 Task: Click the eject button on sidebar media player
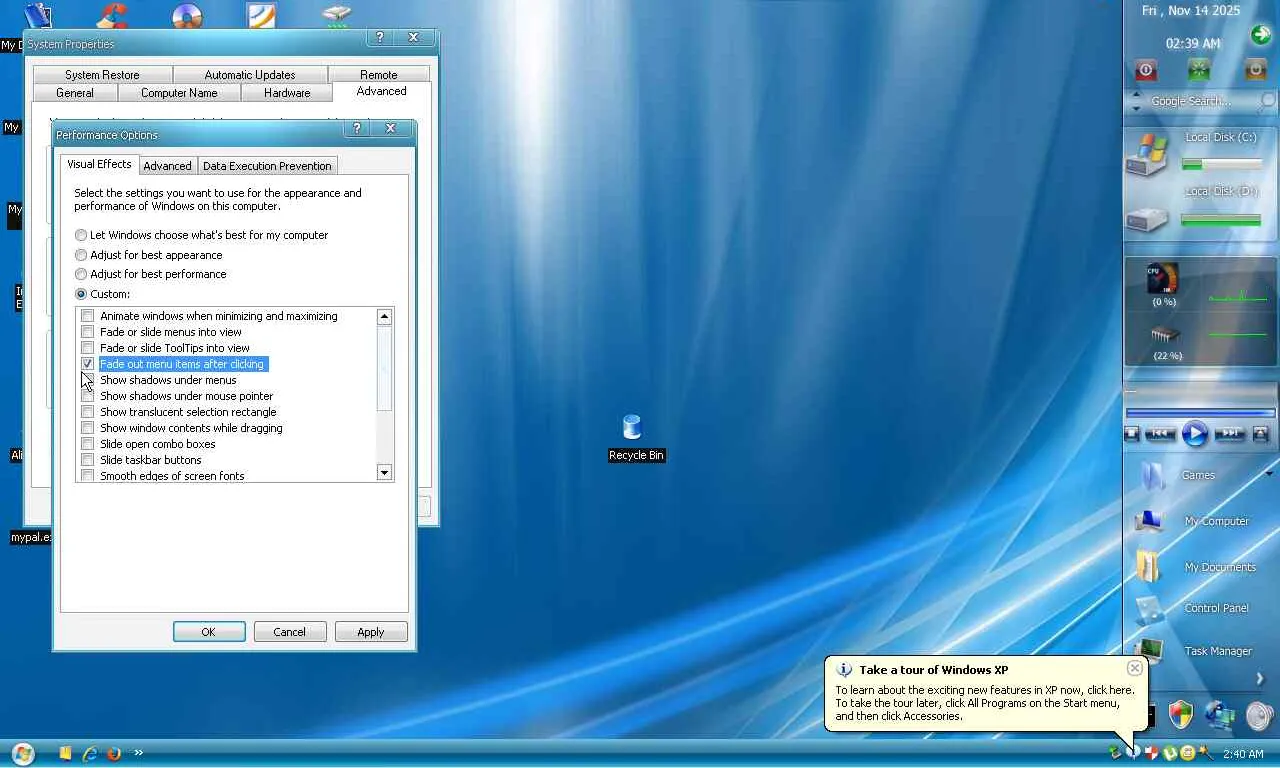pos(1261,433)
